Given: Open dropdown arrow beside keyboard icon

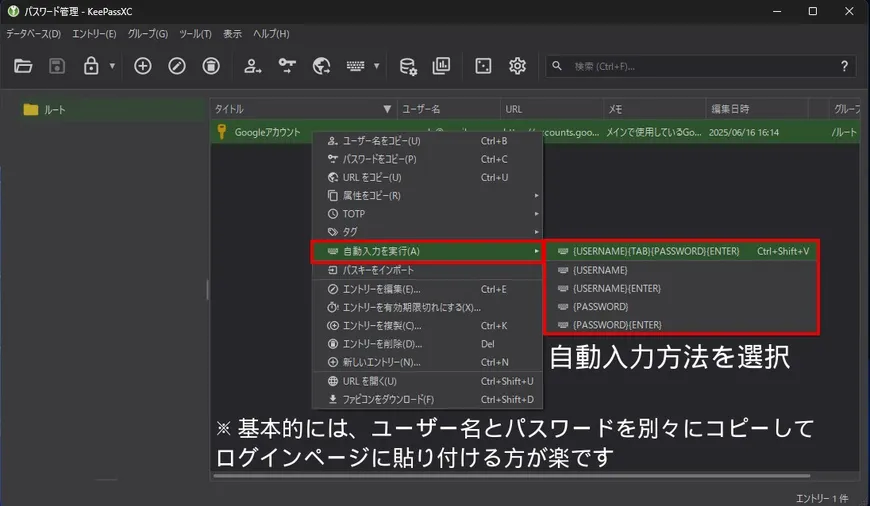Looking at the screenshot, I should click(376, 66).
